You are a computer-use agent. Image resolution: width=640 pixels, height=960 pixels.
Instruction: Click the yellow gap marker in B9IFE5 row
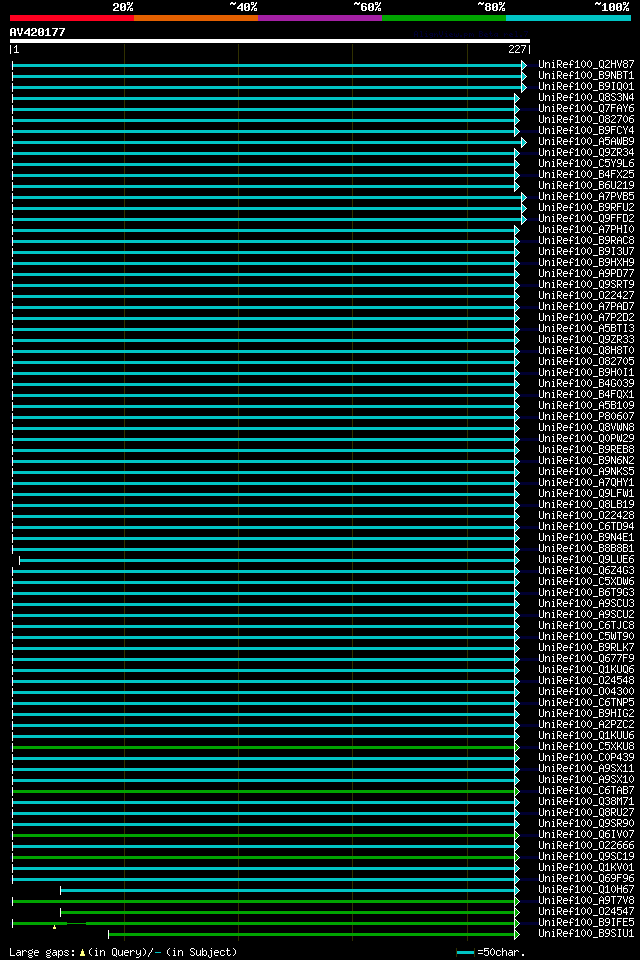[x=55, y=928]
